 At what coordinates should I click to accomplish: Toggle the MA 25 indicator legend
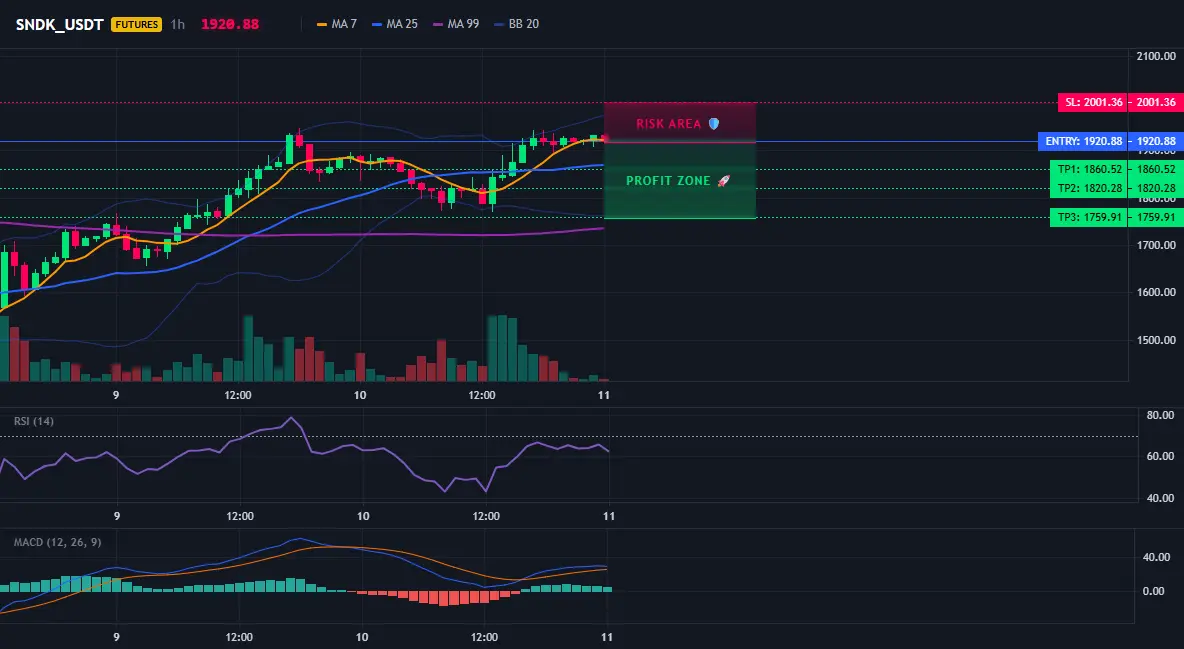(395, 24)
